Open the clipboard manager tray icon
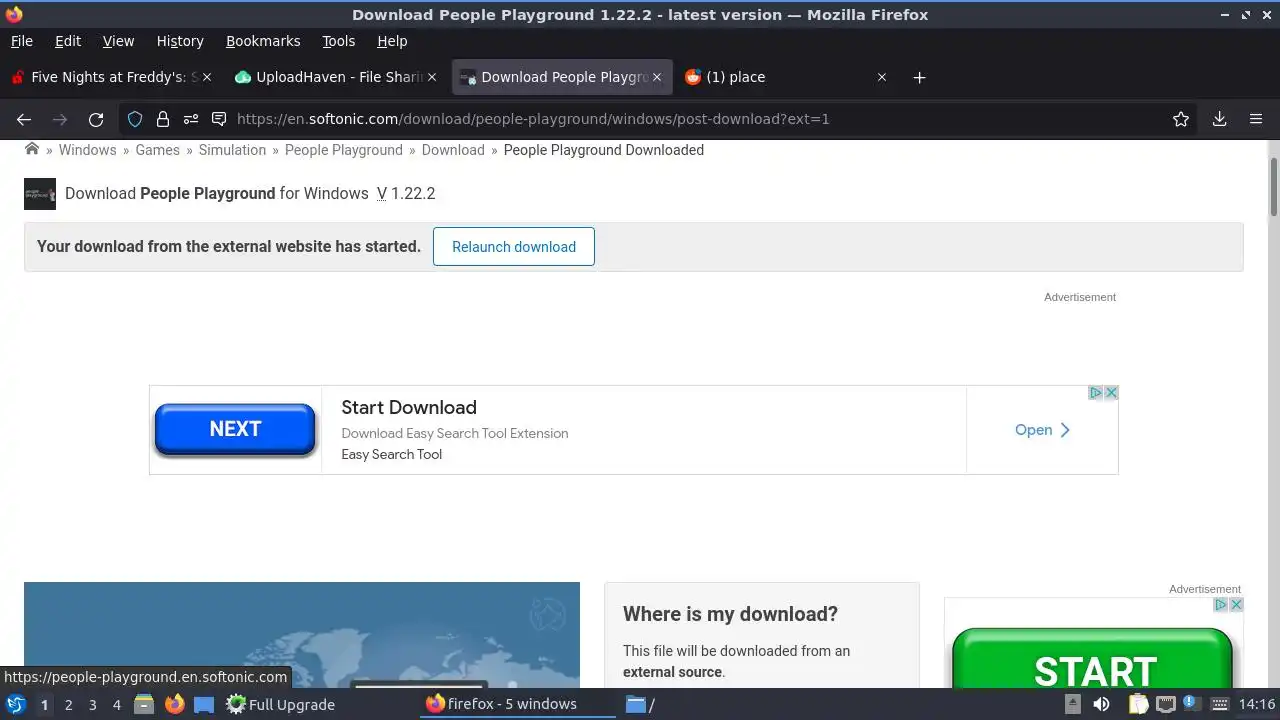Screen dimensions: 1280x720 click(x=1139, y=704)
